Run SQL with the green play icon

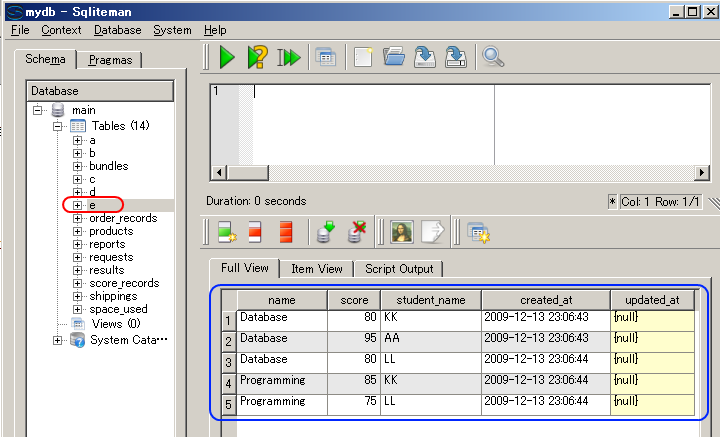[x=227, y=57]
